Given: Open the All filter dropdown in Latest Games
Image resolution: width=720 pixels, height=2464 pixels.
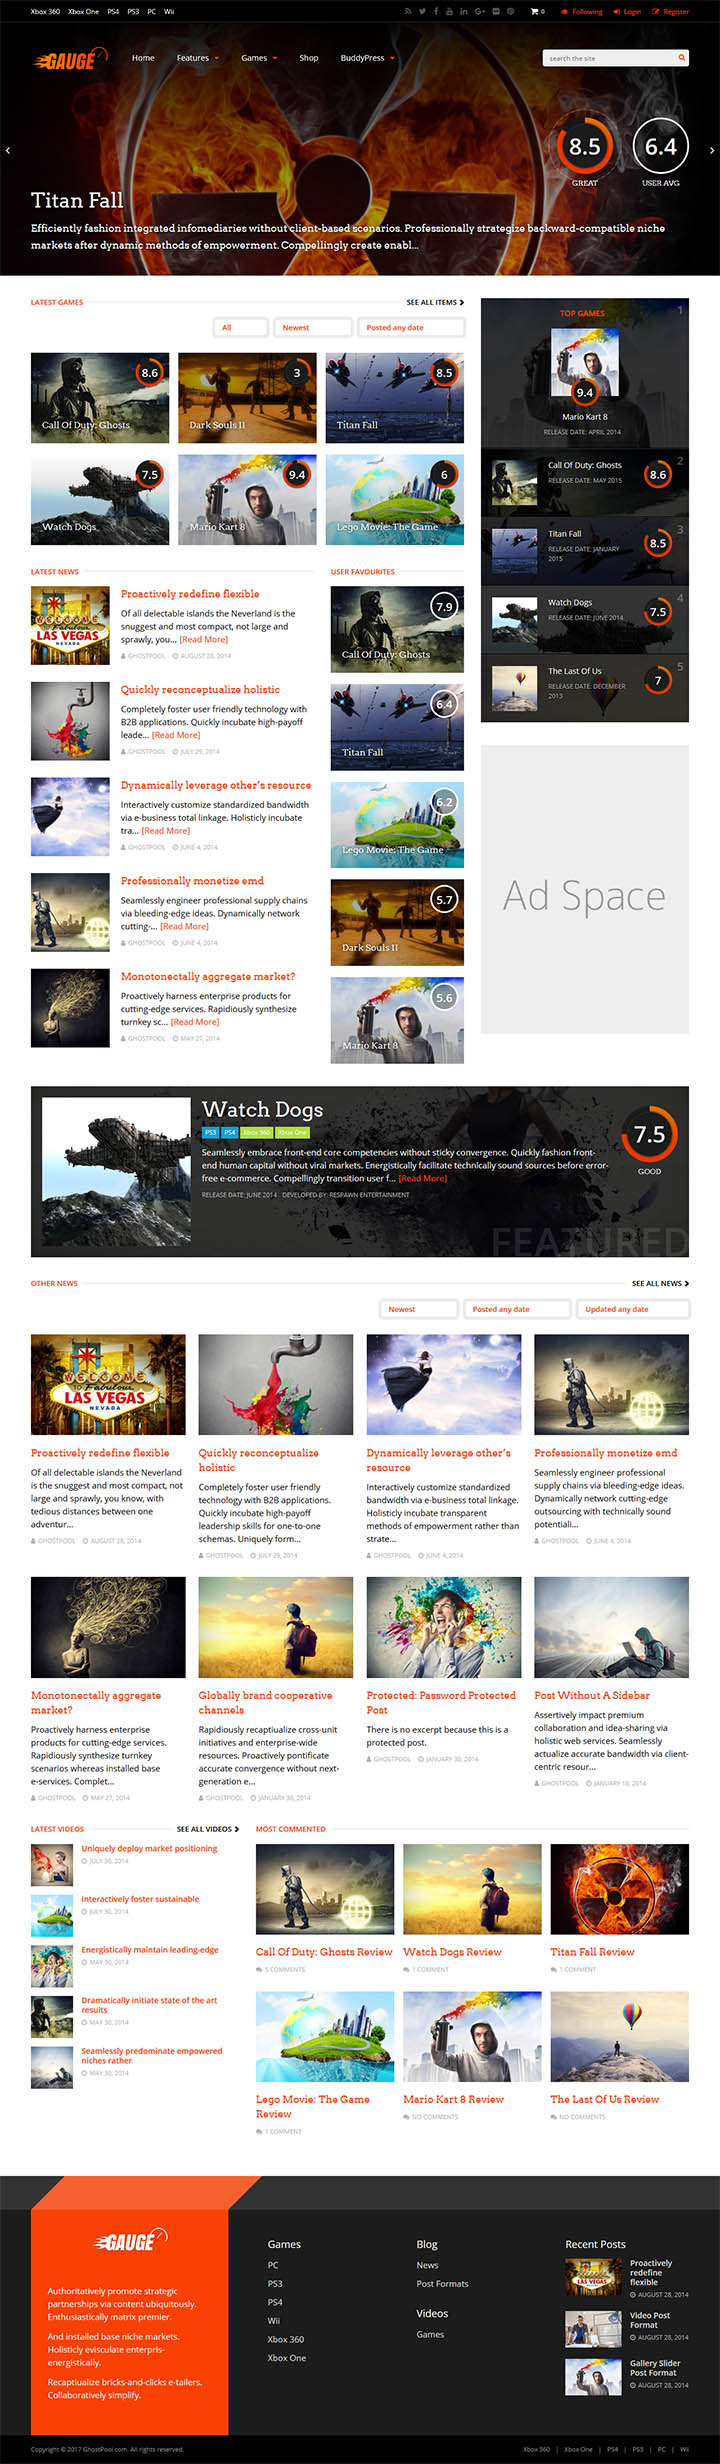Looking at the screenshot, I should pyautogui.click(x=241, y=327).
